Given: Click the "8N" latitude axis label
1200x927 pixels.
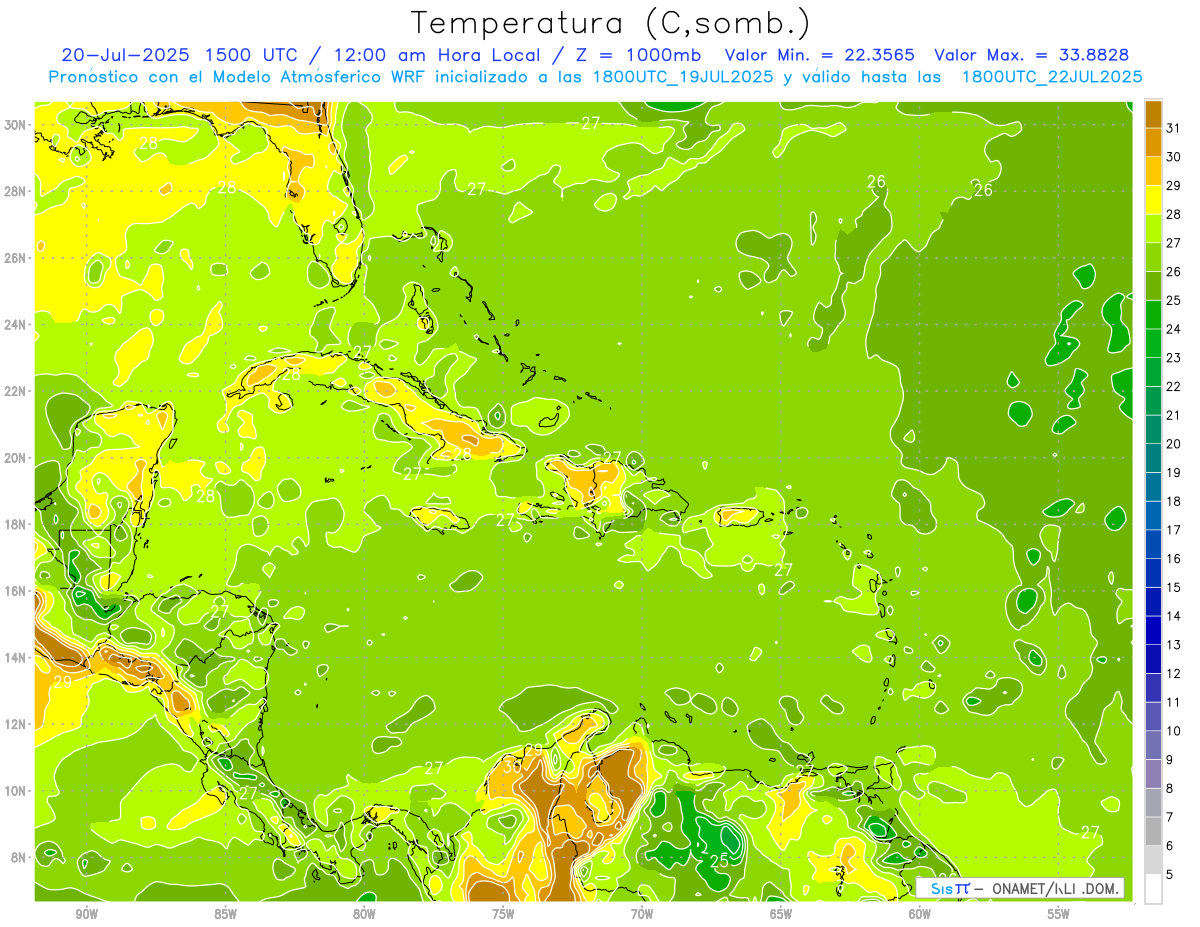Looking at the screenshot, I should pos(19,857).
